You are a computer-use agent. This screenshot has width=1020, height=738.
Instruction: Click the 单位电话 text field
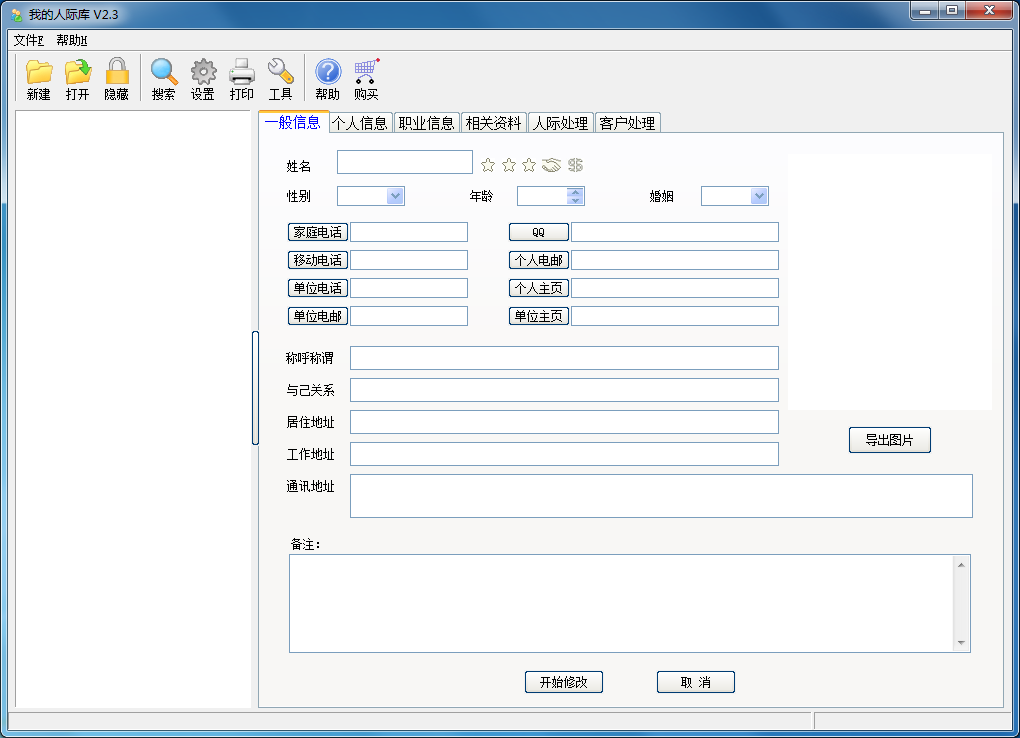pos(409,288)
